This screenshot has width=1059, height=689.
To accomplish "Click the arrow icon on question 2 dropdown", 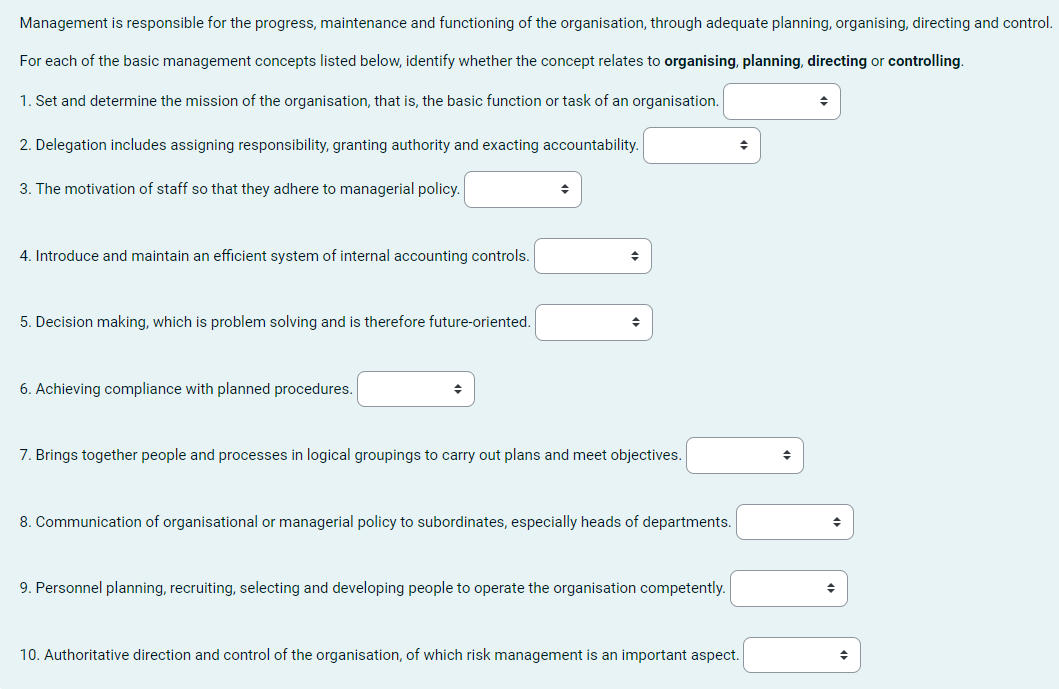I will coord(744,145).
